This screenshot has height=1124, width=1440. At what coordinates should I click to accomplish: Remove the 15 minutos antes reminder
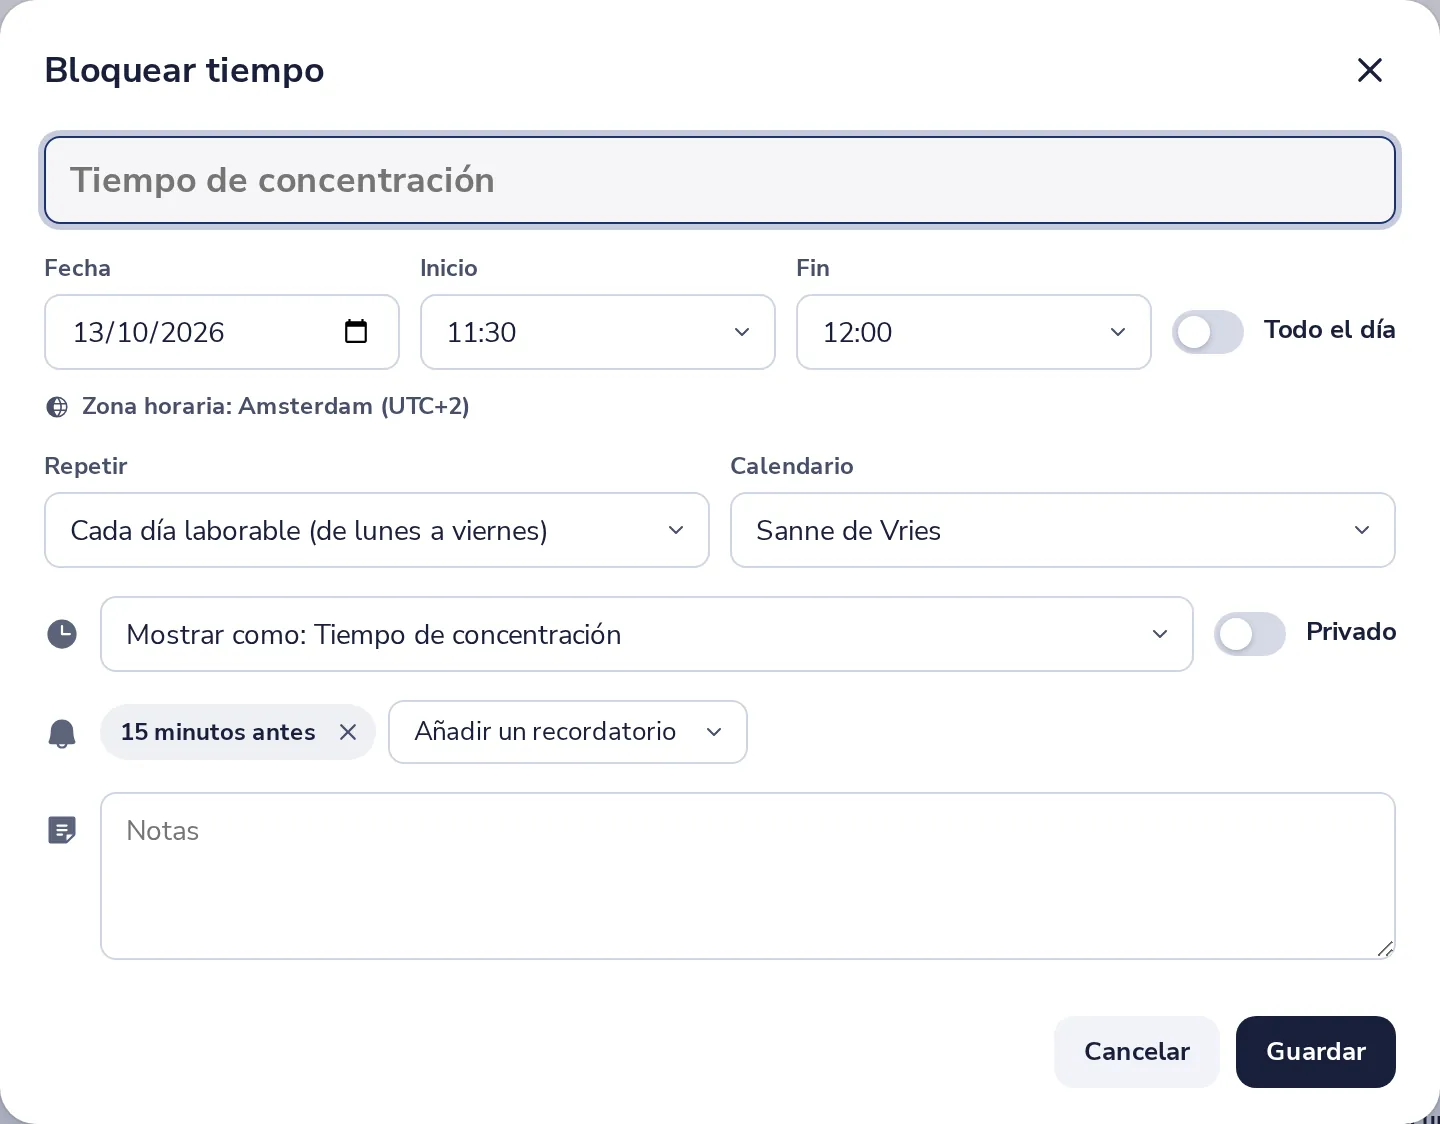click(x=348, y=732)
